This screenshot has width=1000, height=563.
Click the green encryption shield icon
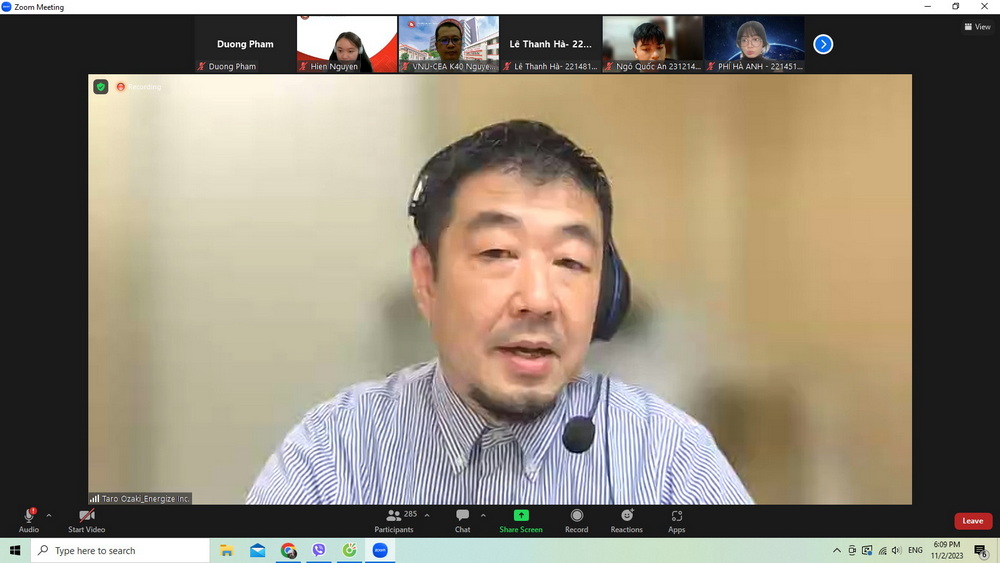[x=101, y=87]
